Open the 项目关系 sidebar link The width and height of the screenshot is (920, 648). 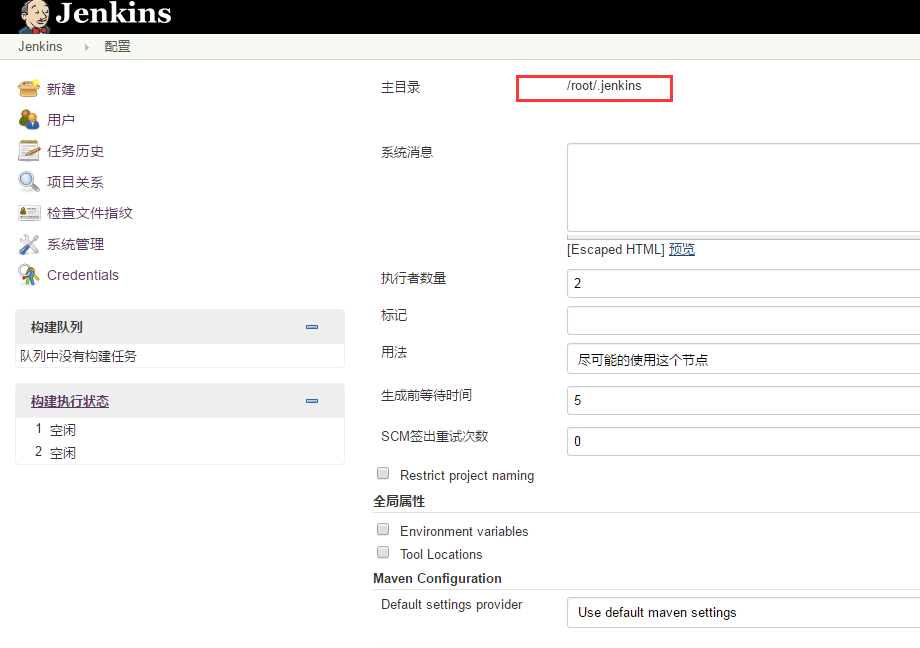75,183
